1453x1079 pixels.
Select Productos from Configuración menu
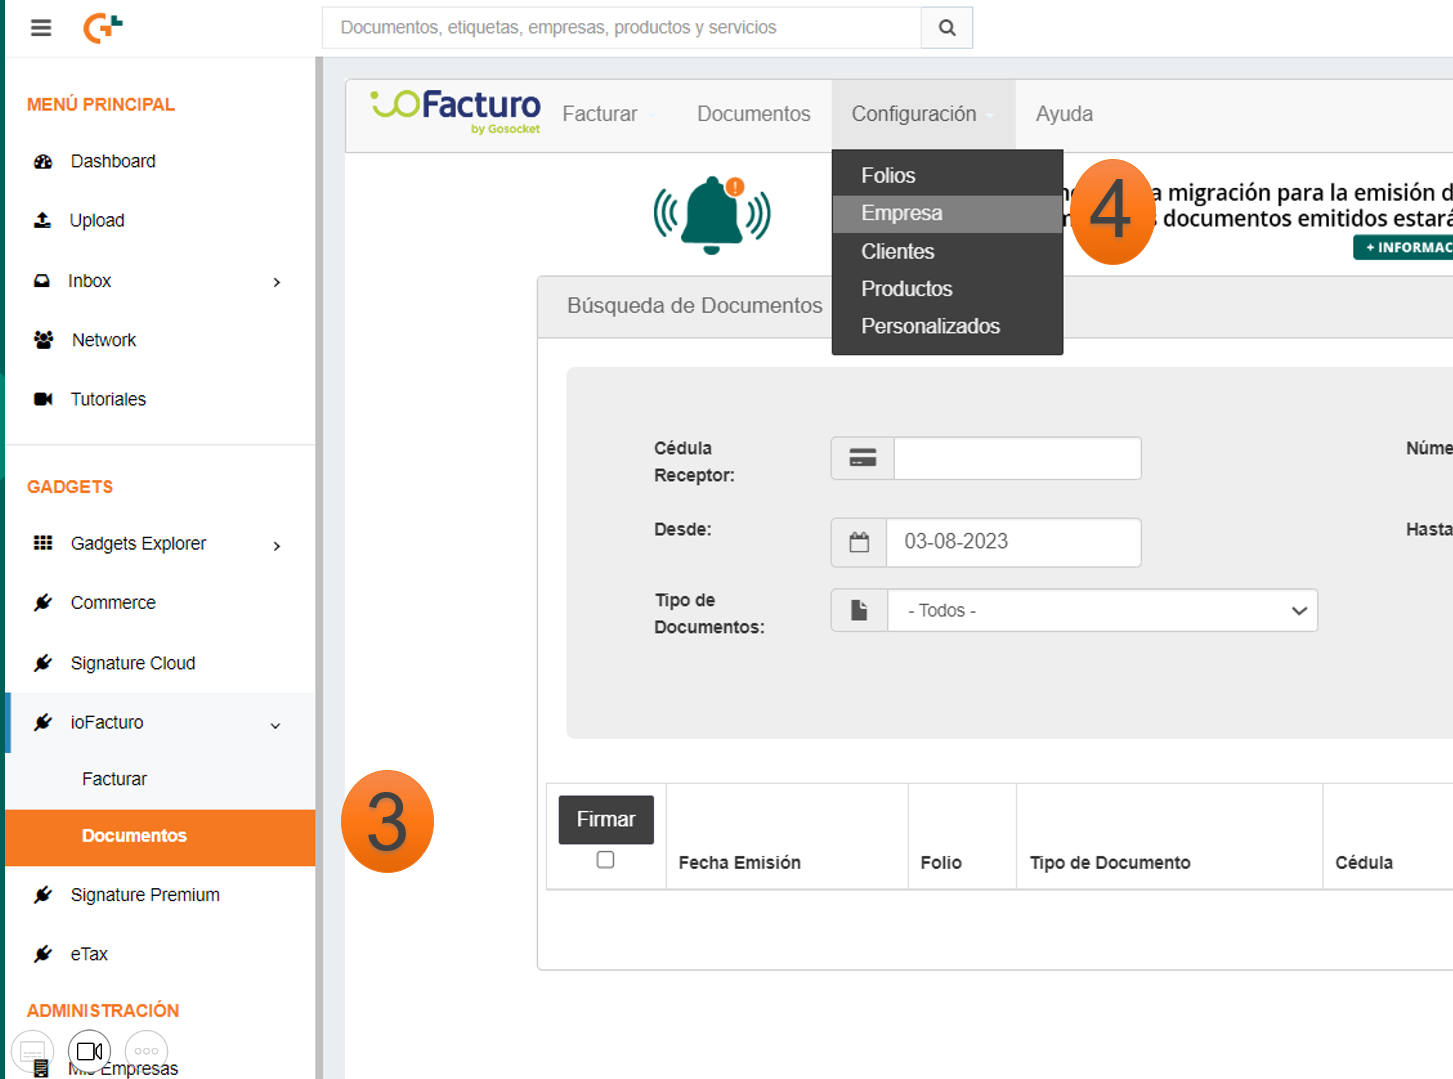(x=947, y=288)
